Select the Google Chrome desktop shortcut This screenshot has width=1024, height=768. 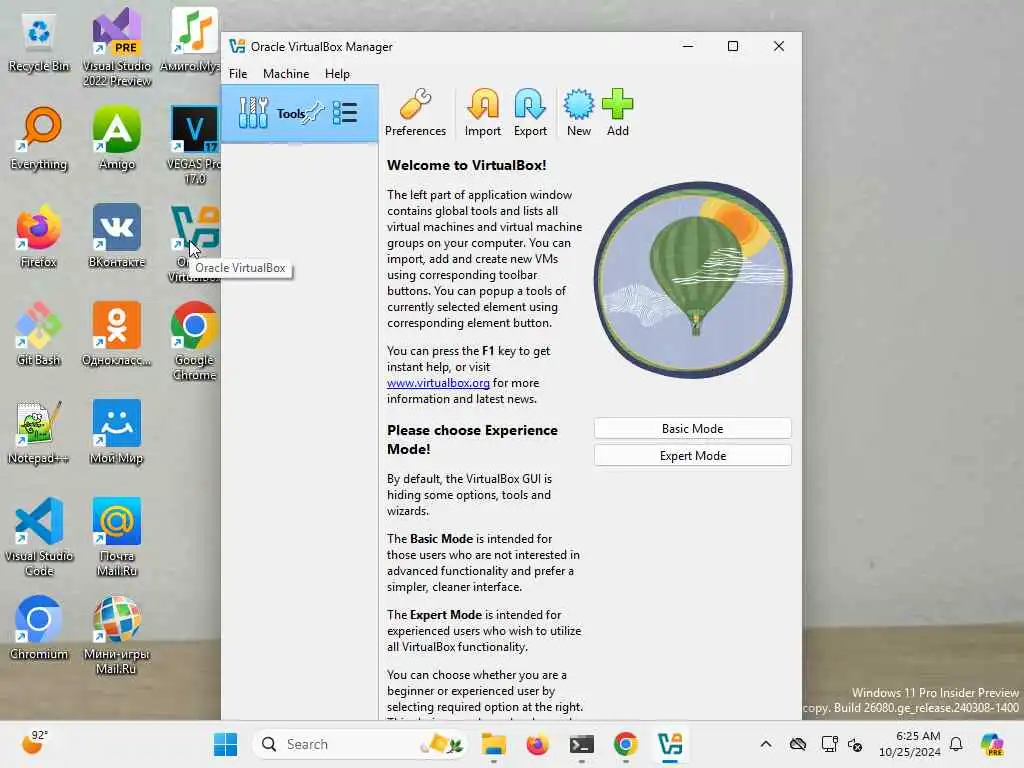pos(195,341)
